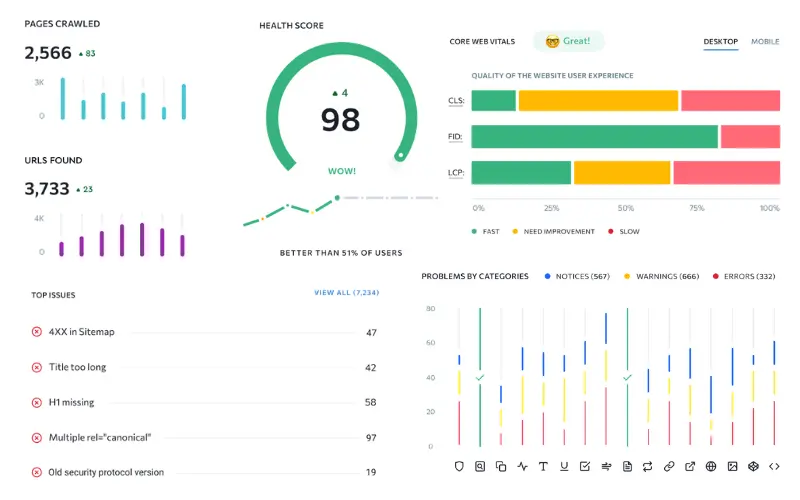The width and height of the screenshot is (800, 500).
Task: Click the issue count 97
Action: tap(371, 438)
